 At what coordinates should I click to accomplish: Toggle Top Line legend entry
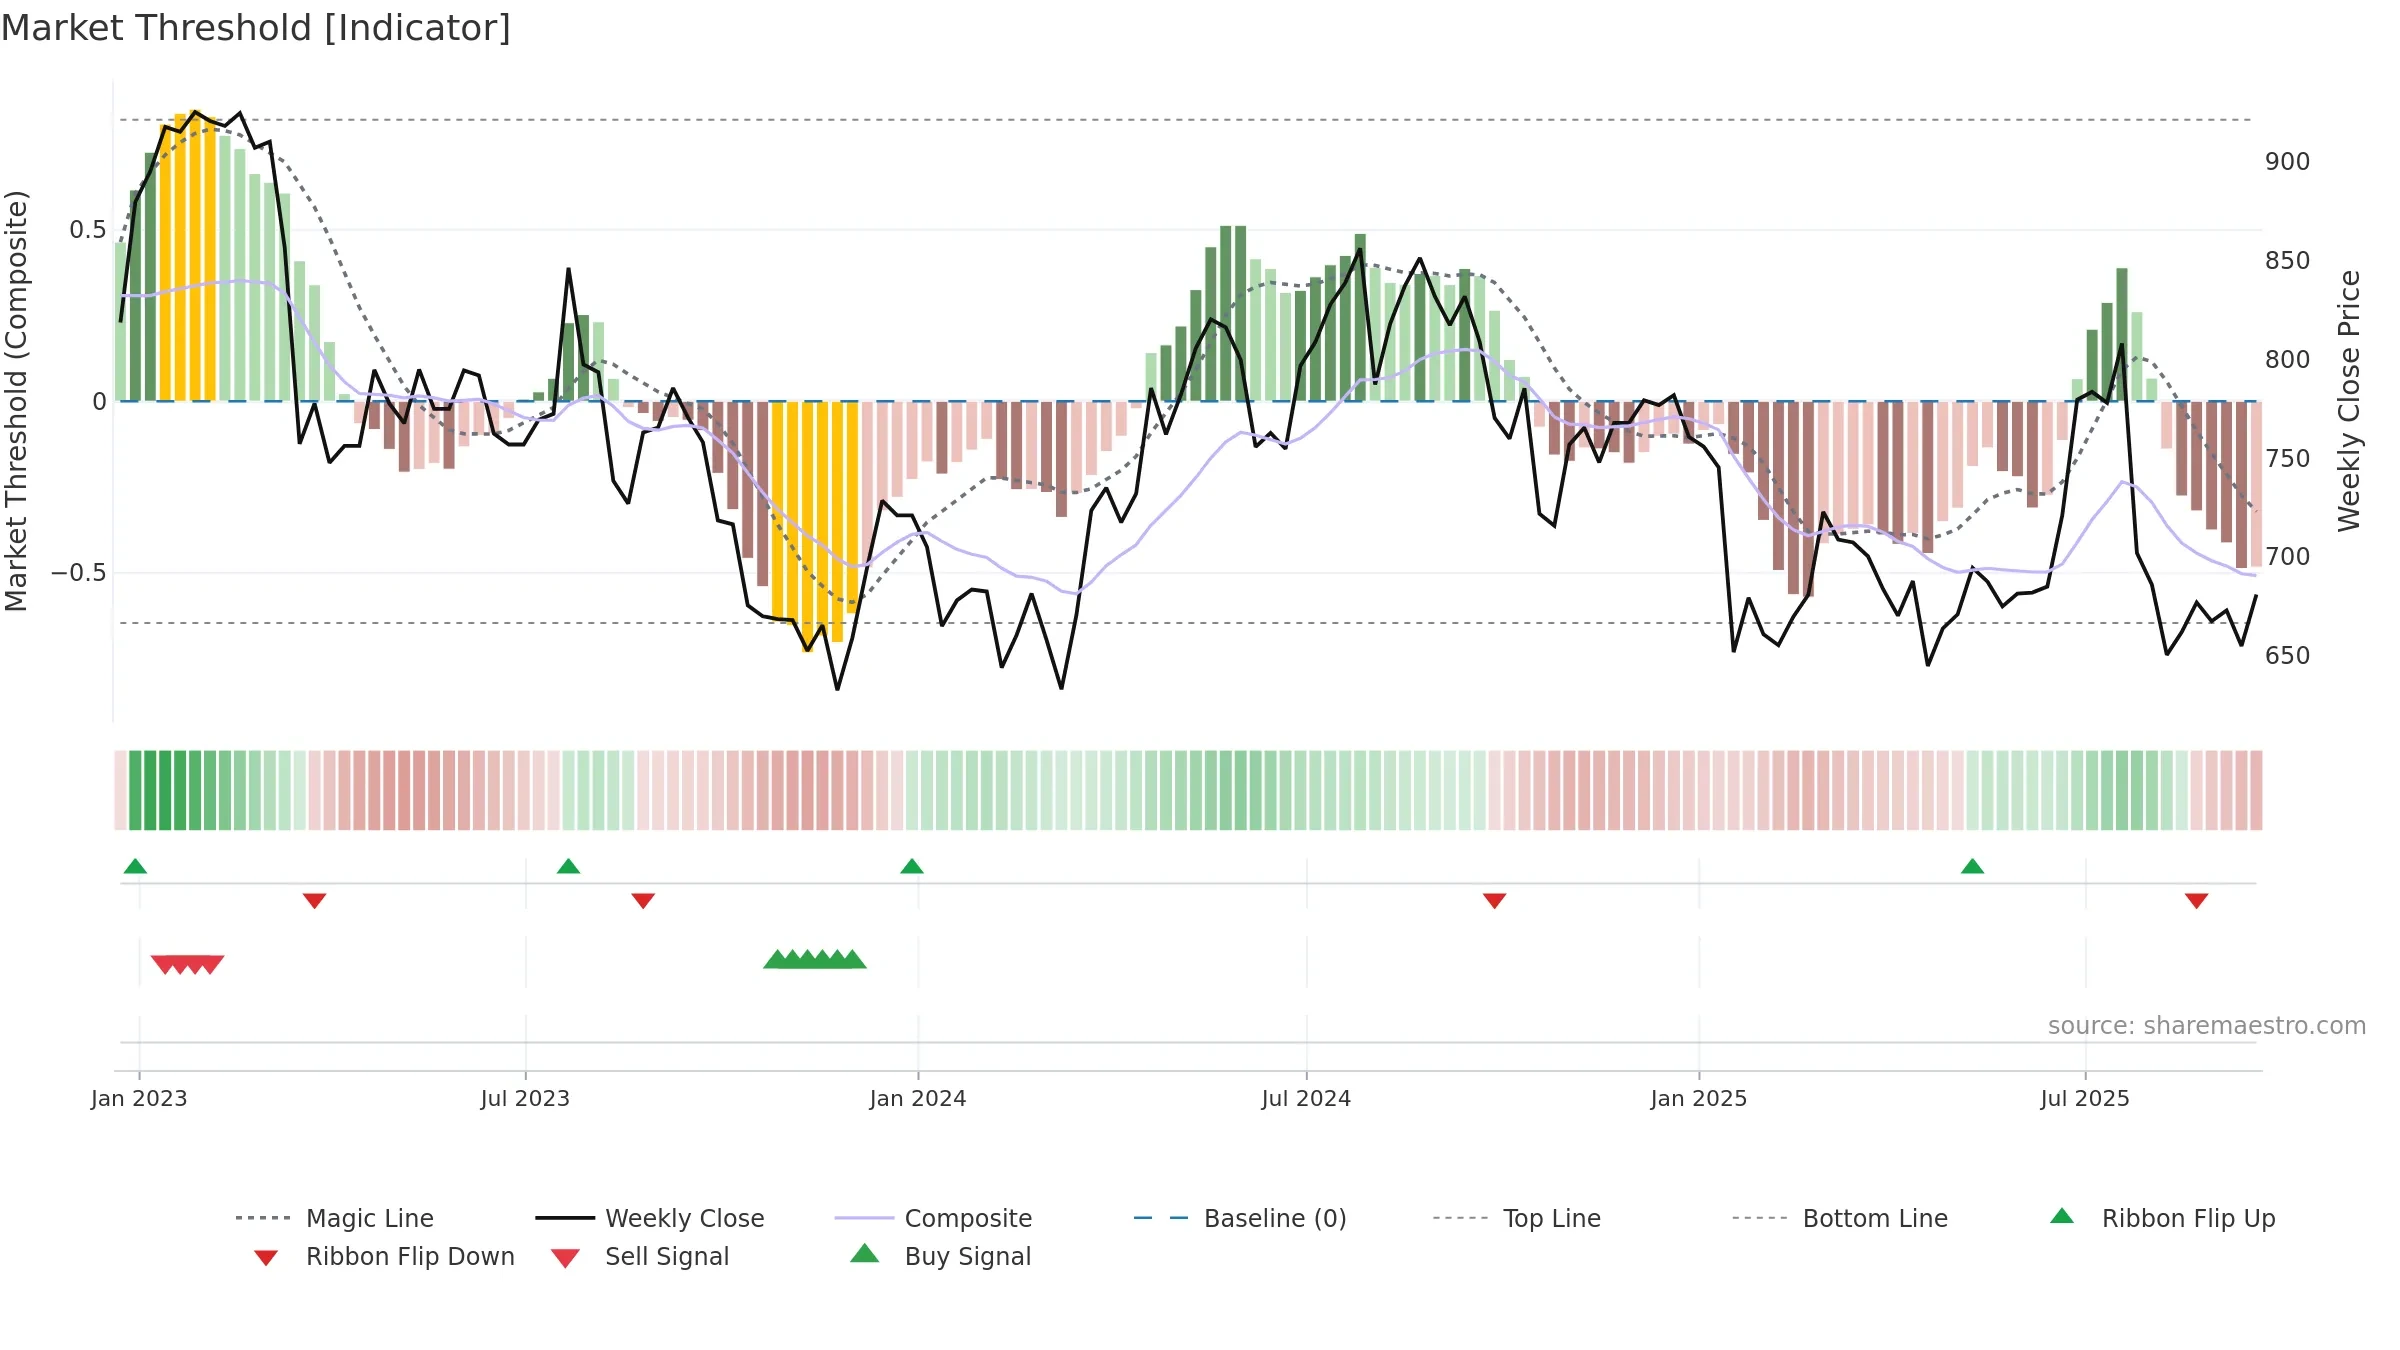(1517, 1218)
